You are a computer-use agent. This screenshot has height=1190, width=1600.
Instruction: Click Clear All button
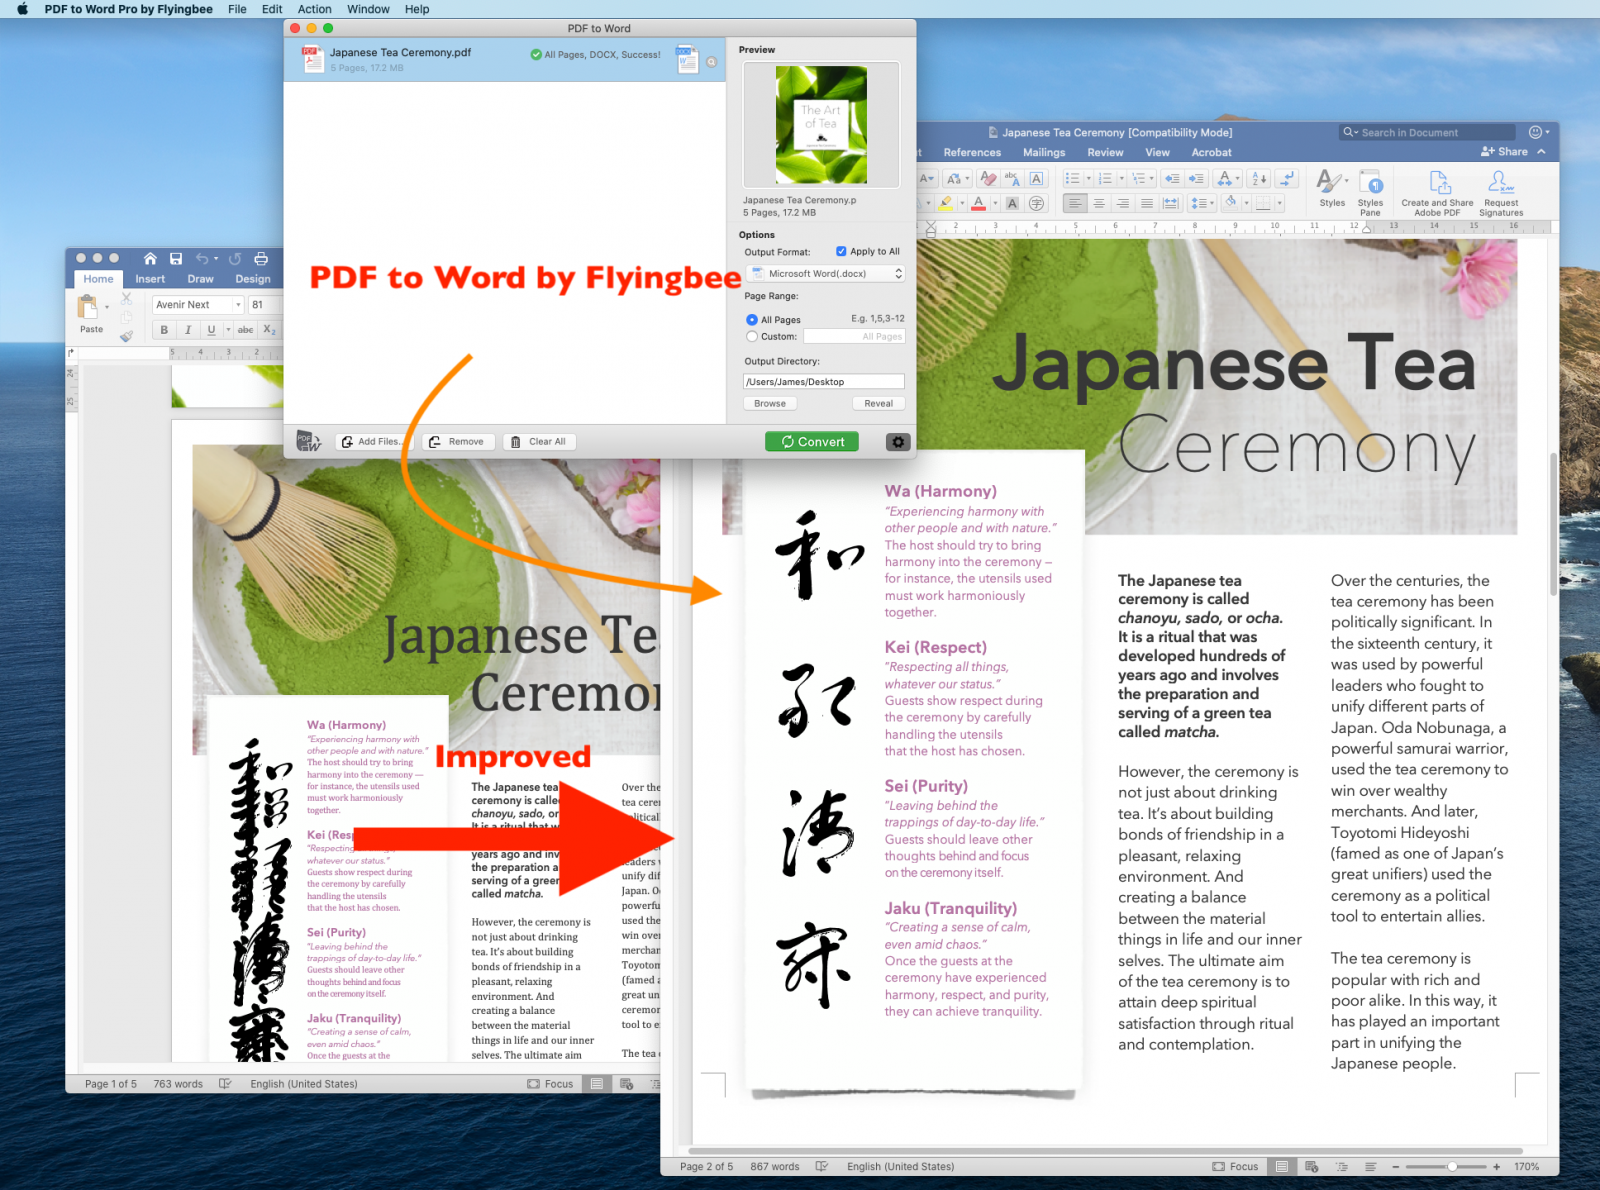tap(539, 441)
